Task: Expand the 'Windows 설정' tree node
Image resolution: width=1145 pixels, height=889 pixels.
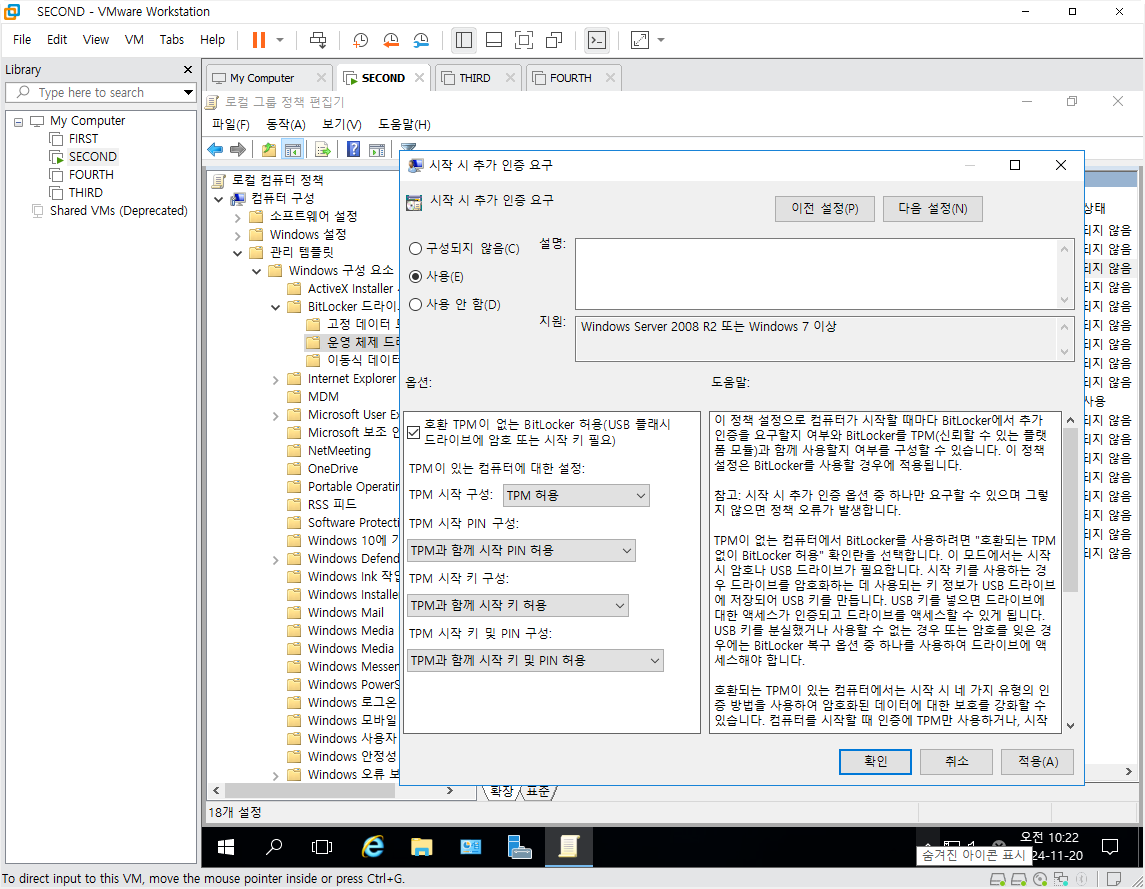Action: pyautogui.click(x=237, y=235)
